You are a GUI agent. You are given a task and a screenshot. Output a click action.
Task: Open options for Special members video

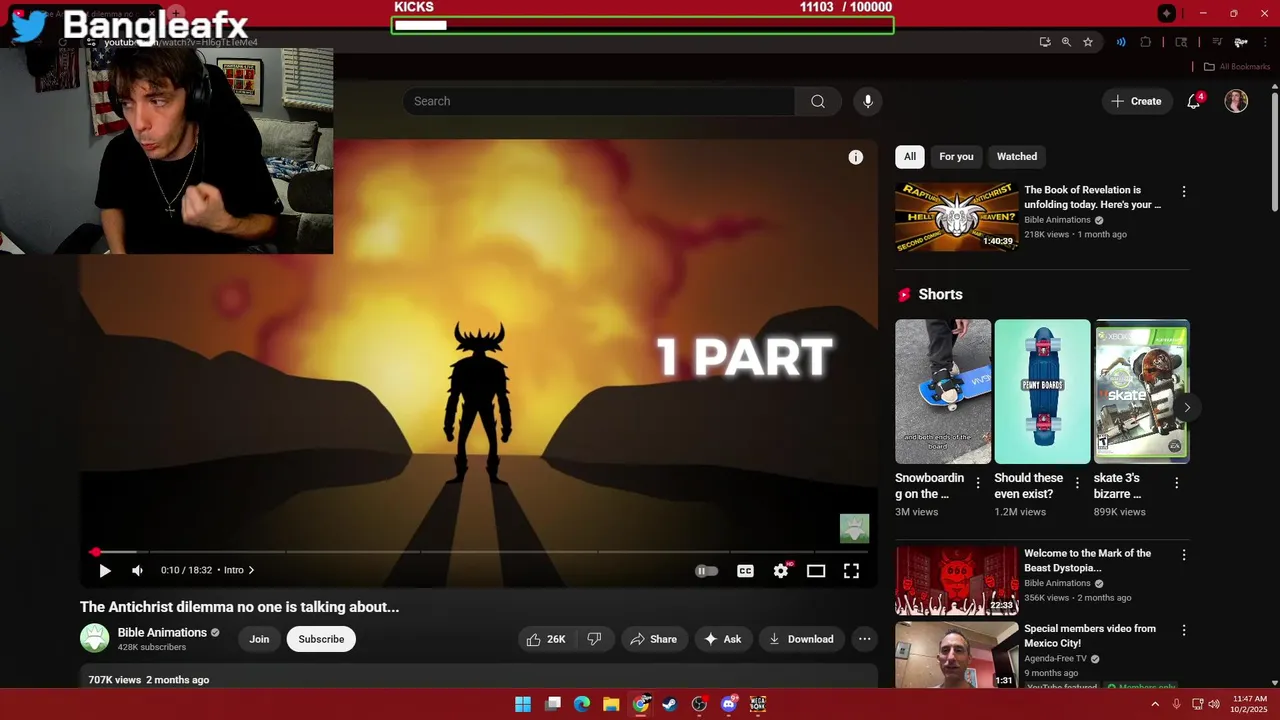pos(1184,630)
